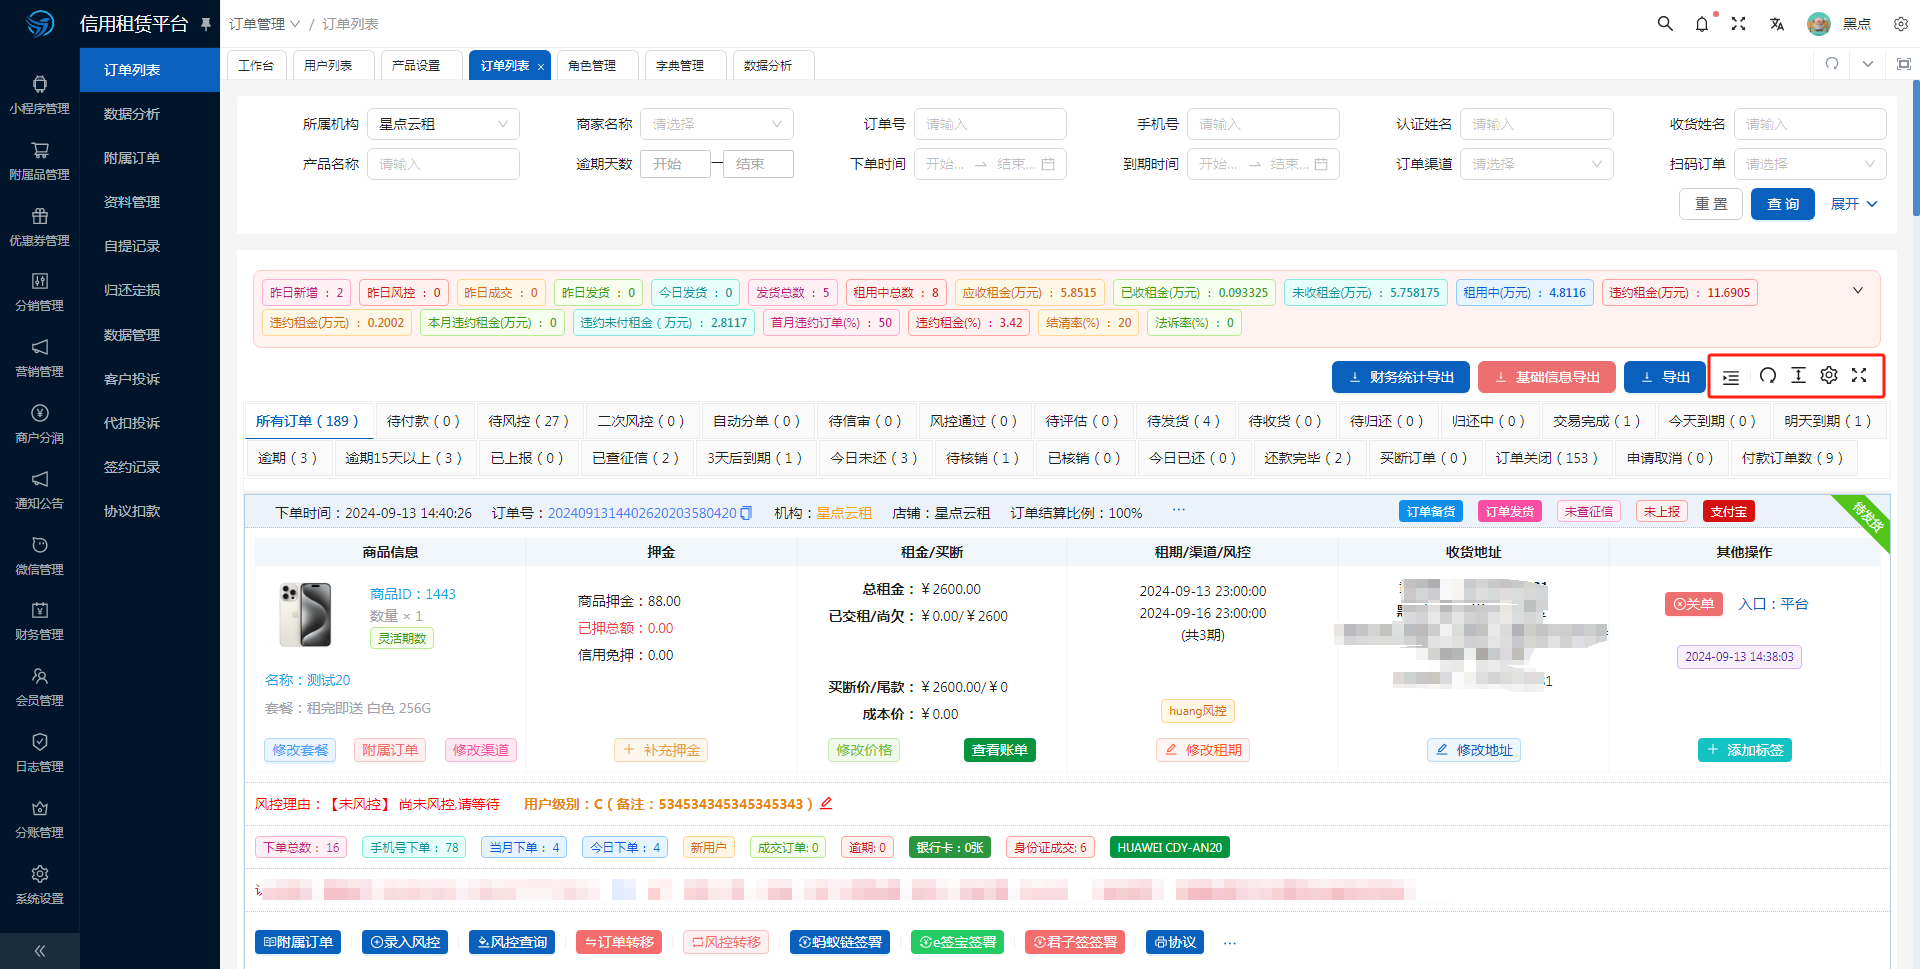Open the tab list dropdown chevron
Image resolution: width=1920 pixels, height=969 pixels.
coord(1868,64)
